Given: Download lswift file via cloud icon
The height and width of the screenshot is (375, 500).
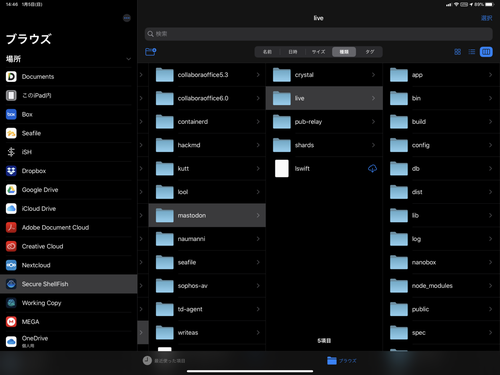Looking at the screenshot, I should pos(372,169).
